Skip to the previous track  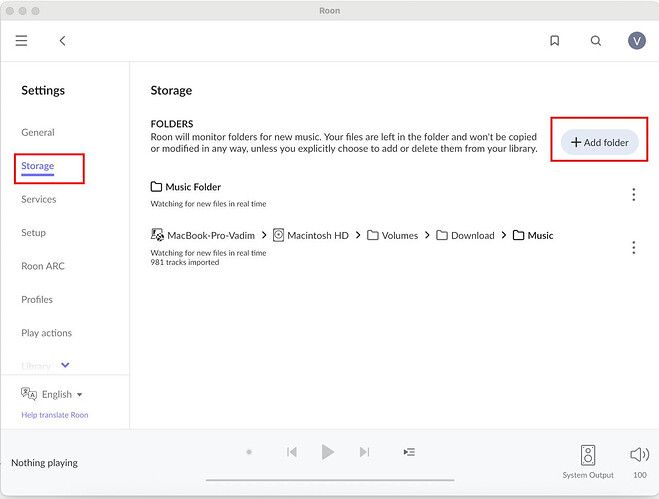point(292,452)
